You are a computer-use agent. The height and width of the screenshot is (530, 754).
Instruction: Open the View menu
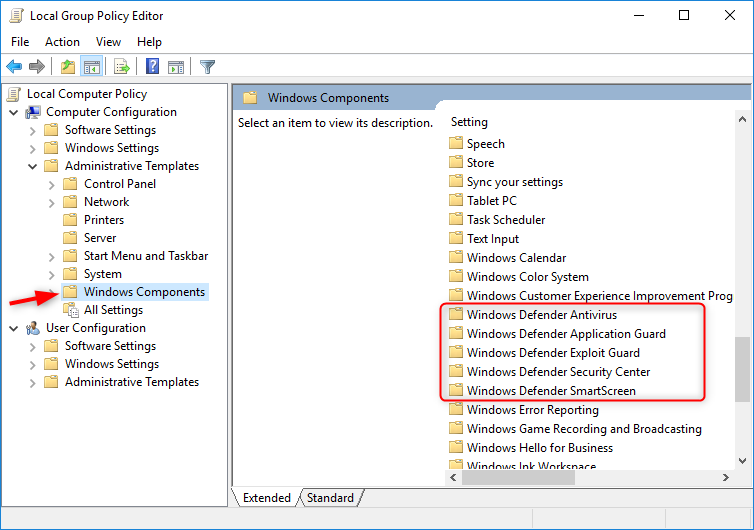[x=108, y=42]
